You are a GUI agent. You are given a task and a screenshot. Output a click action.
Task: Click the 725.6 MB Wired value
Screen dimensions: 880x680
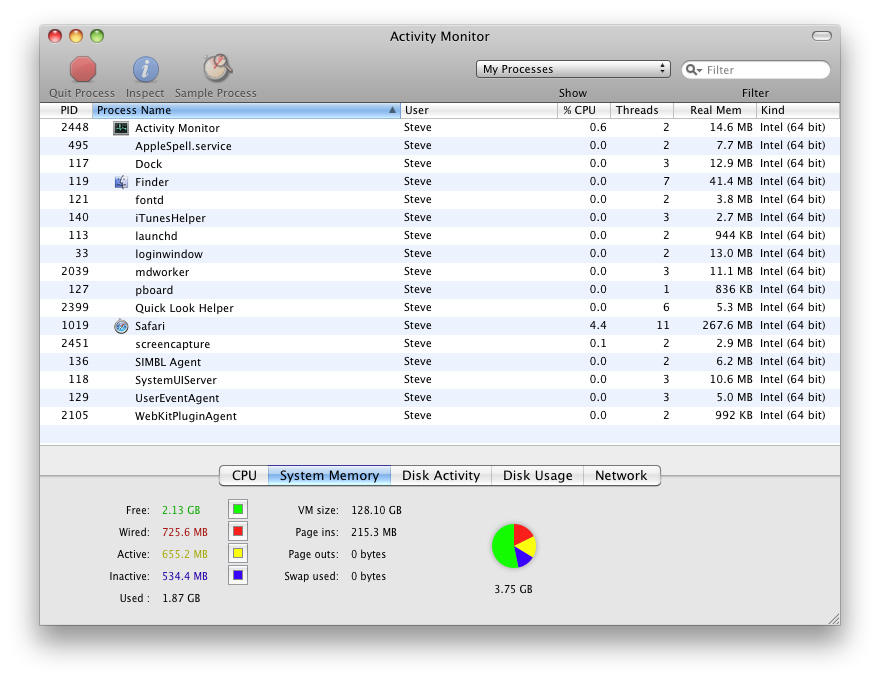[185, 532]
